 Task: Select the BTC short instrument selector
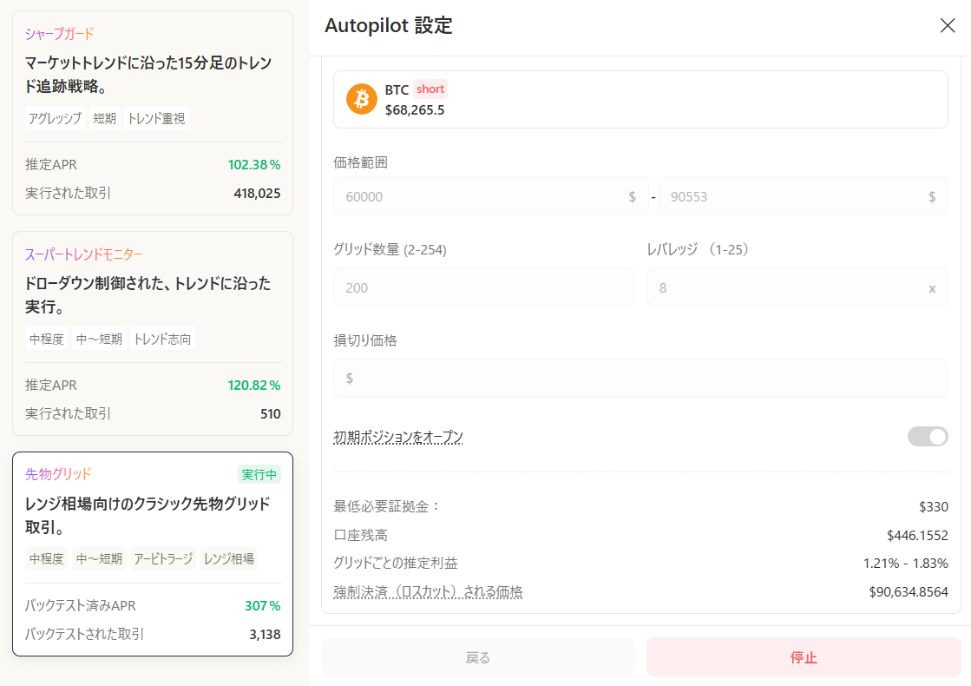pos(640,99)
